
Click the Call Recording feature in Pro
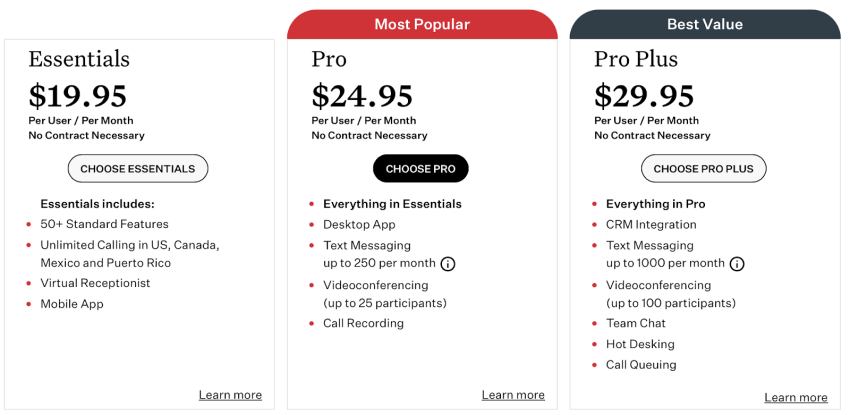tap(363, 323)
